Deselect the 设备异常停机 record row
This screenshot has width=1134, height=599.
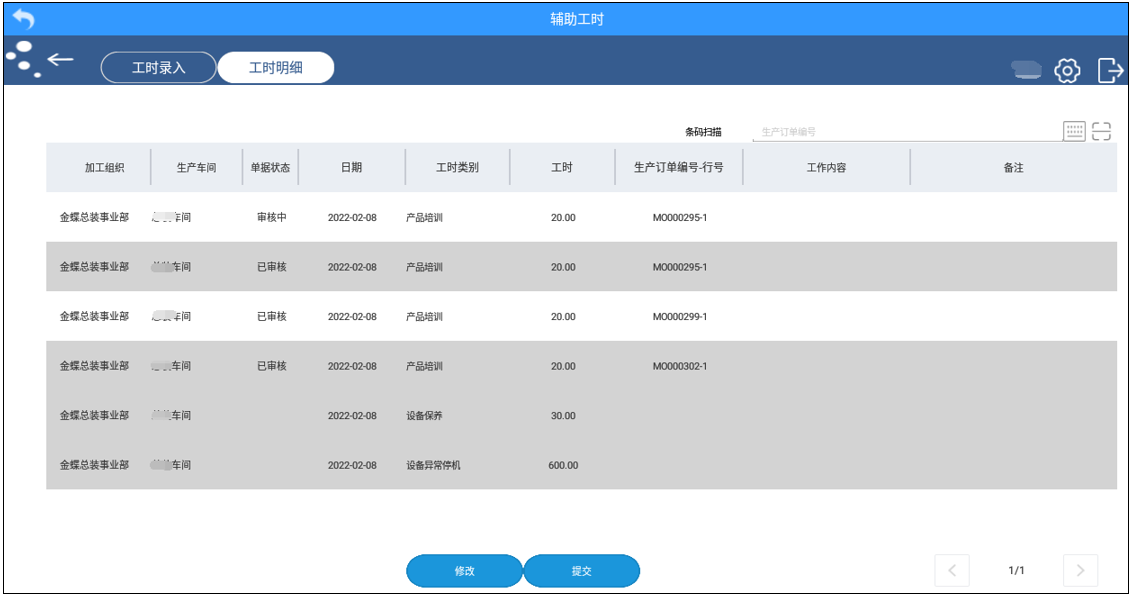click(500, 465)
